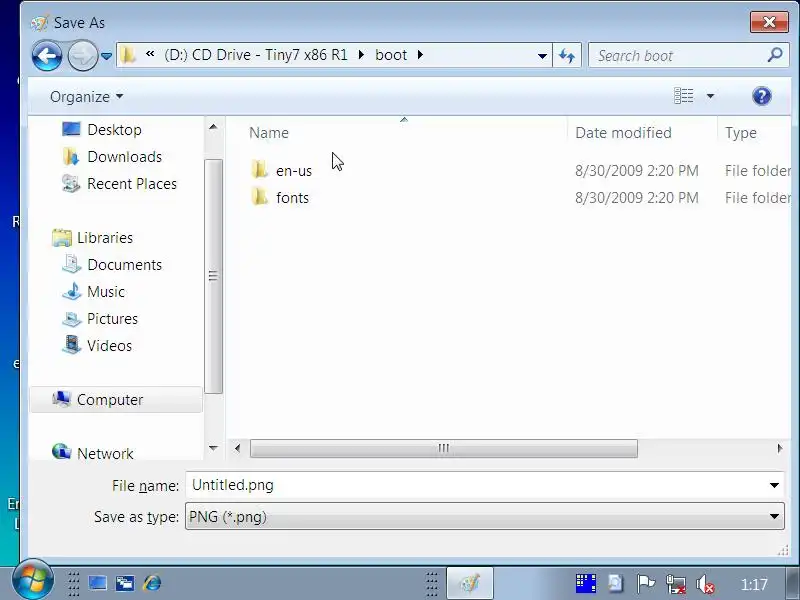Image resolution: width=800 pixels, height=600 pixels.
Task: Click the Switch between windows taskbar icon
Action: pos(124,583)
